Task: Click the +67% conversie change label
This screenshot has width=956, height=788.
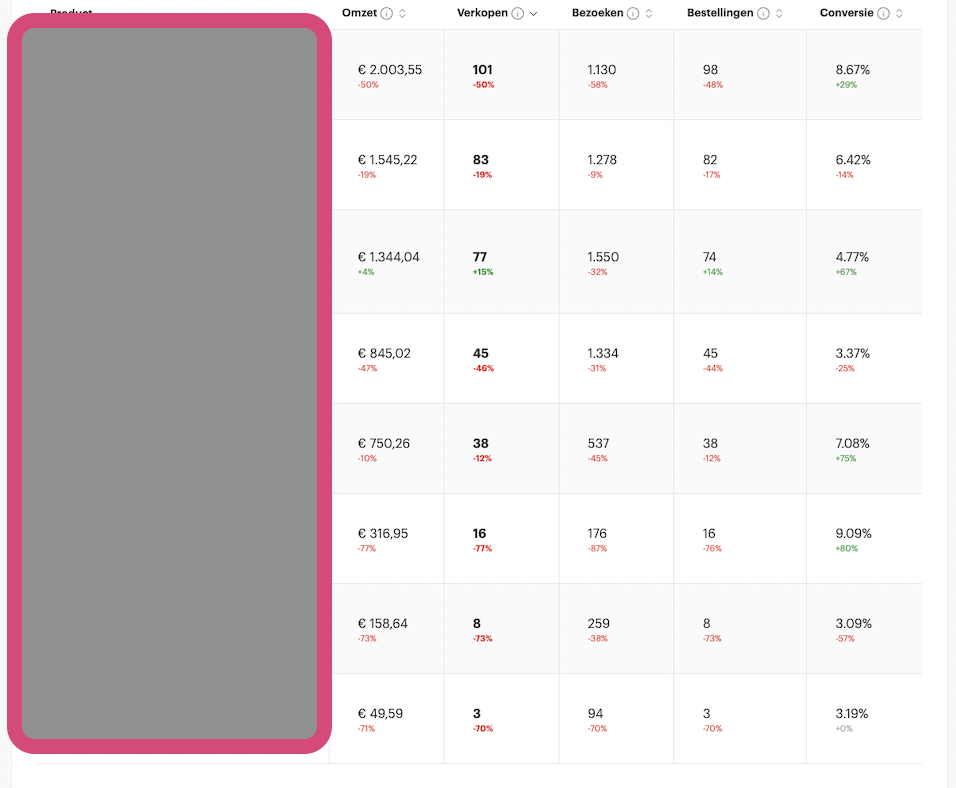Action: pos(846,272)
